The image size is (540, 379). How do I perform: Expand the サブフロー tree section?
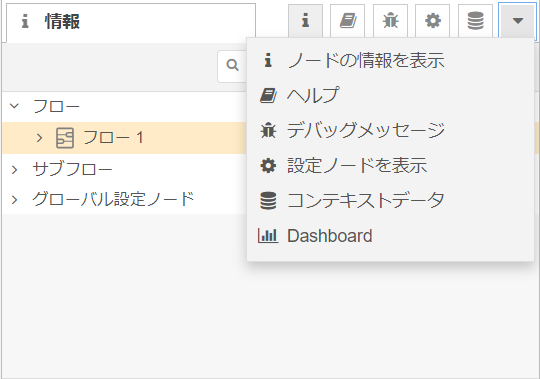(14, 169)
